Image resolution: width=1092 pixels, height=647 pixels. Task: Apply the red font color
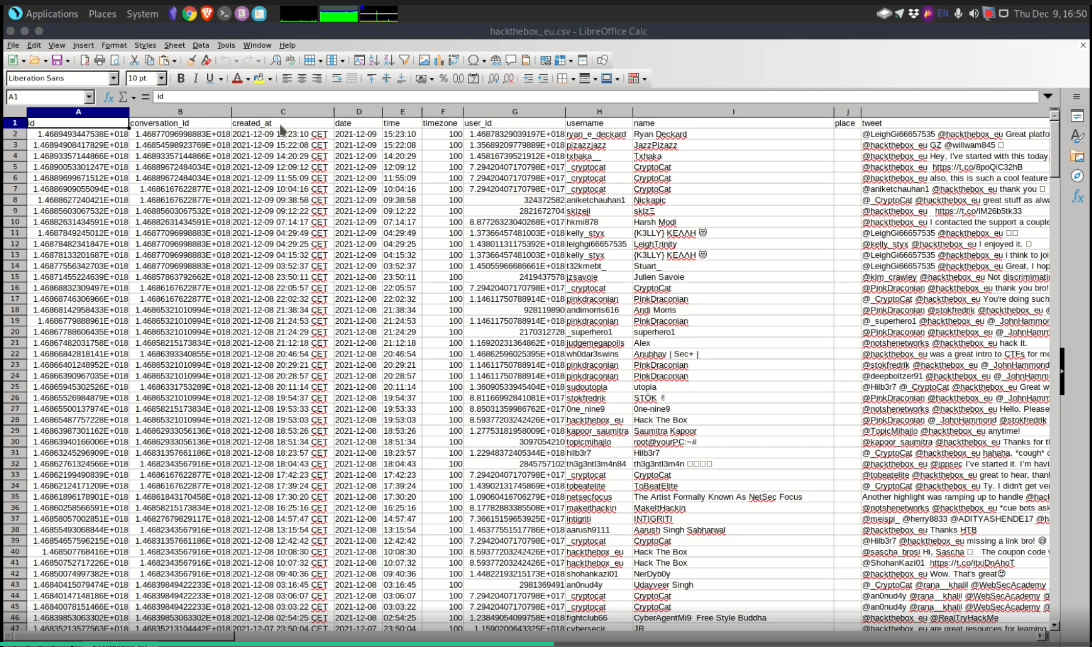point(237,79)
